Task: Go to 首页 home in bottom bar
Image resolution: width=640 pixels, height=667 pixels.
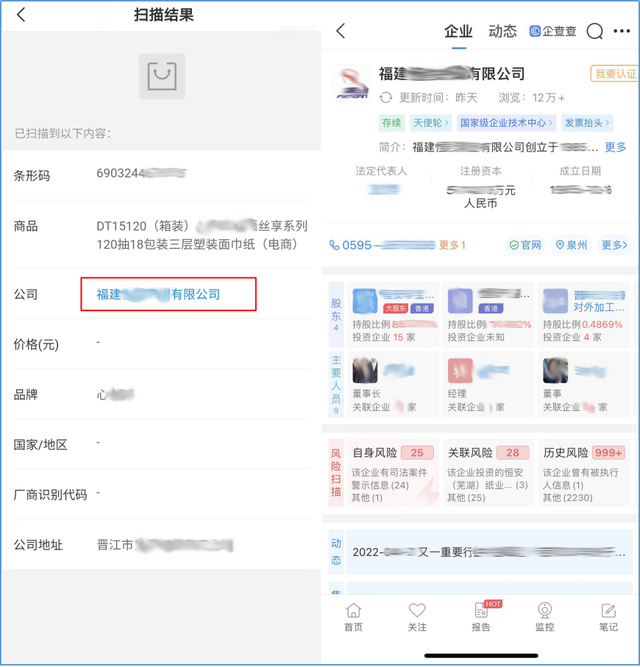Action: pos(353,617)
